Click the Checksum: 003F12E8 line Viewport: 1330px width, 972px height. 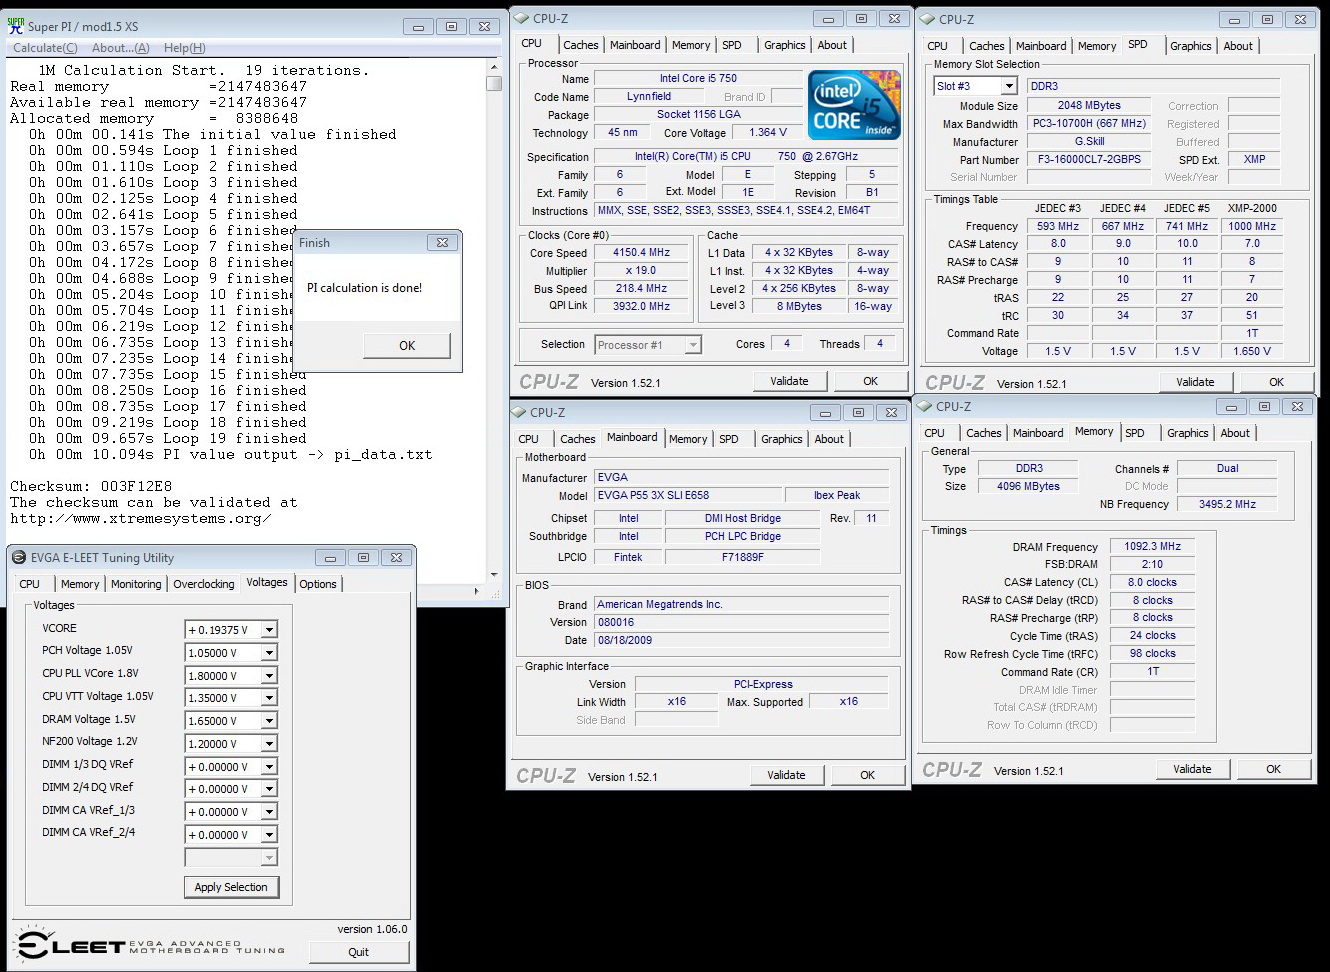pos(91,487)
